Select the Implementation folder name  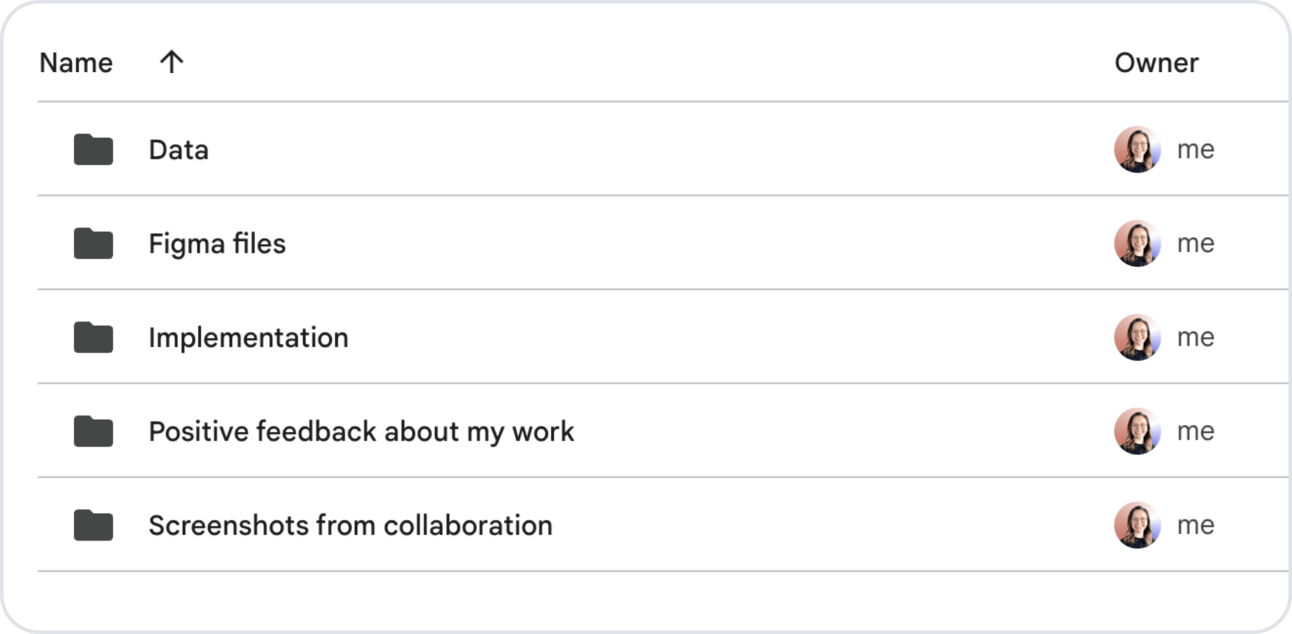click(248, 338)
